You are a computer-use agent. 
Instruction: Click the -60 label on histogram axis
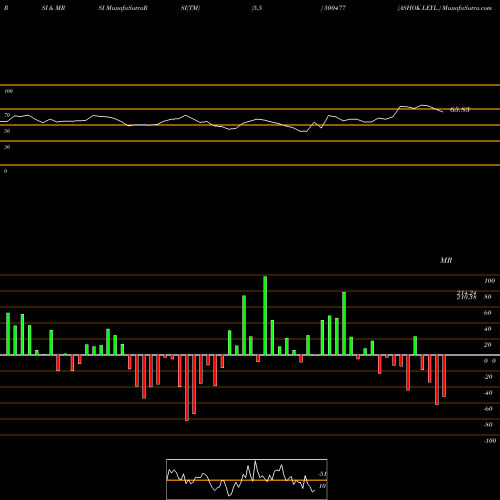pos(488,409)
